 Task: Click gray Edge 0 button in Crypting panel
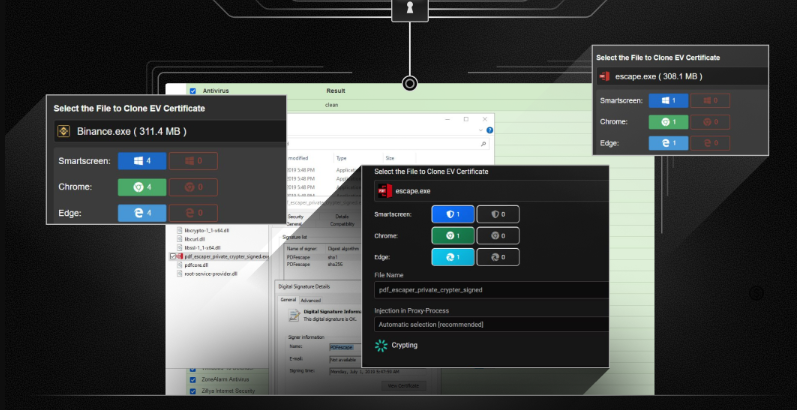[498, 257]
